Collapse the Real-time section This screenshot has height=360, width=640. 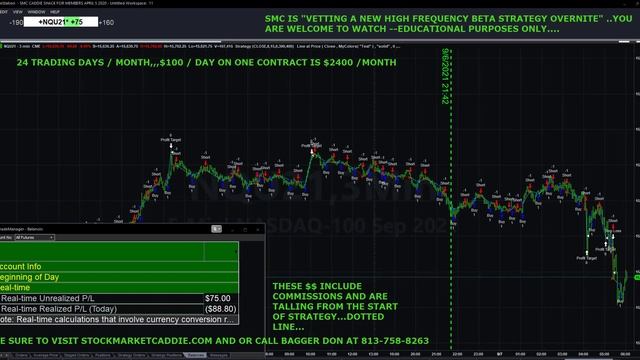click(x=119, y=288)
